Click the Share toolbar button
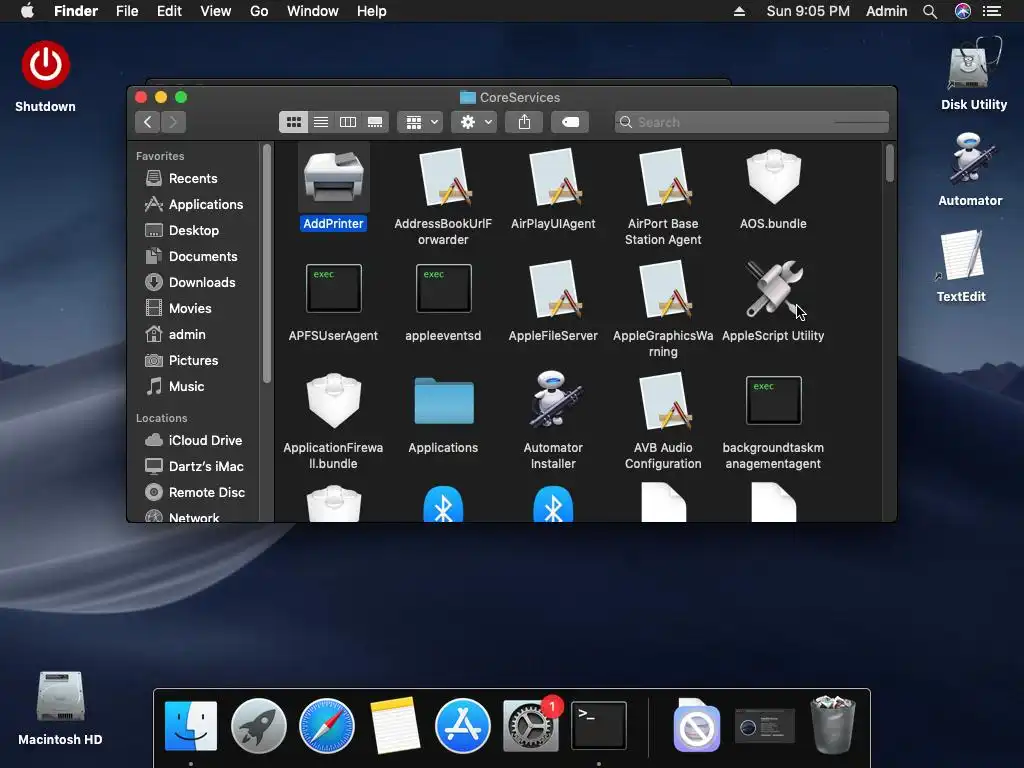The width and height of the screenshot is (1024, 768). point(524,122)
